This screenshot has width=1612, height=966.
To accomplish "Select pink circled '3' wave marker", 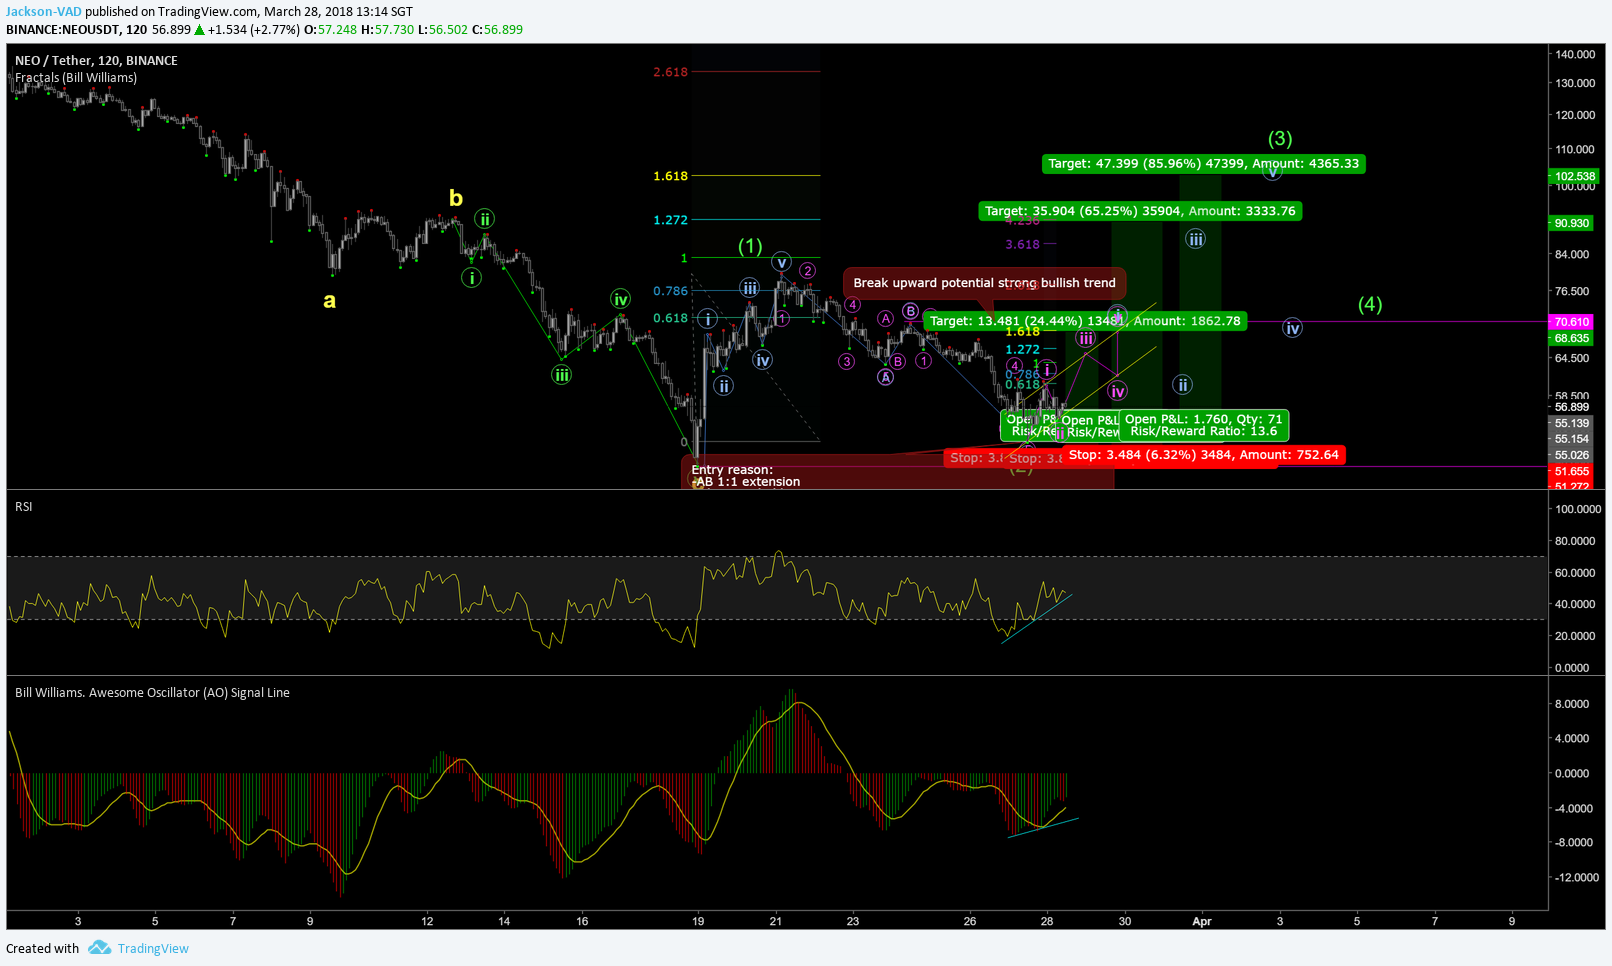I will 847,361.
